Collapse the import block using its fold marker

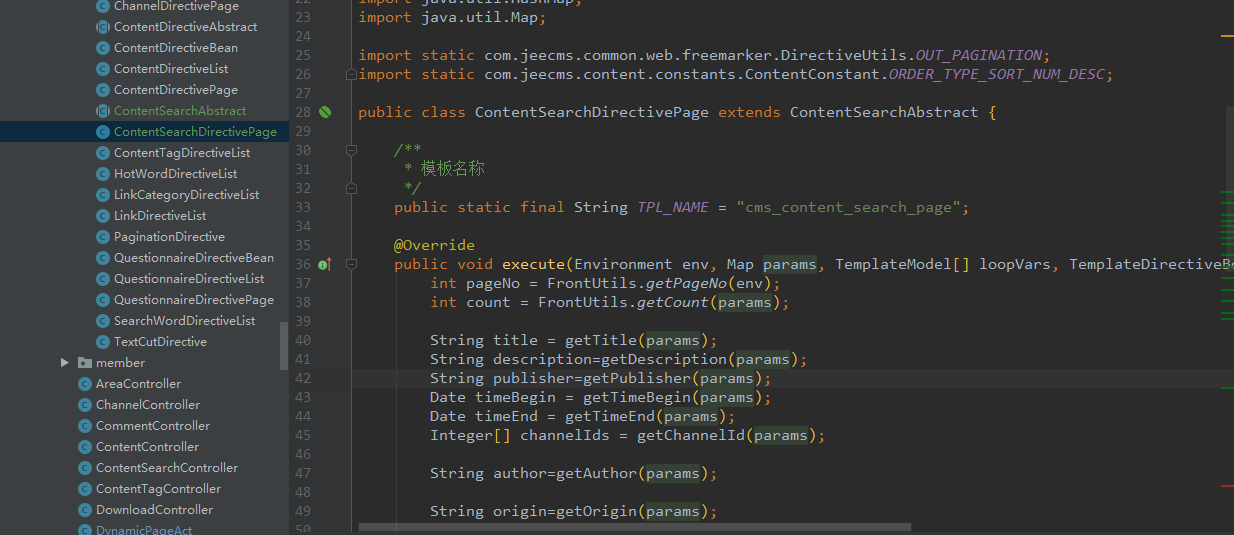click(x=351, y=74)
